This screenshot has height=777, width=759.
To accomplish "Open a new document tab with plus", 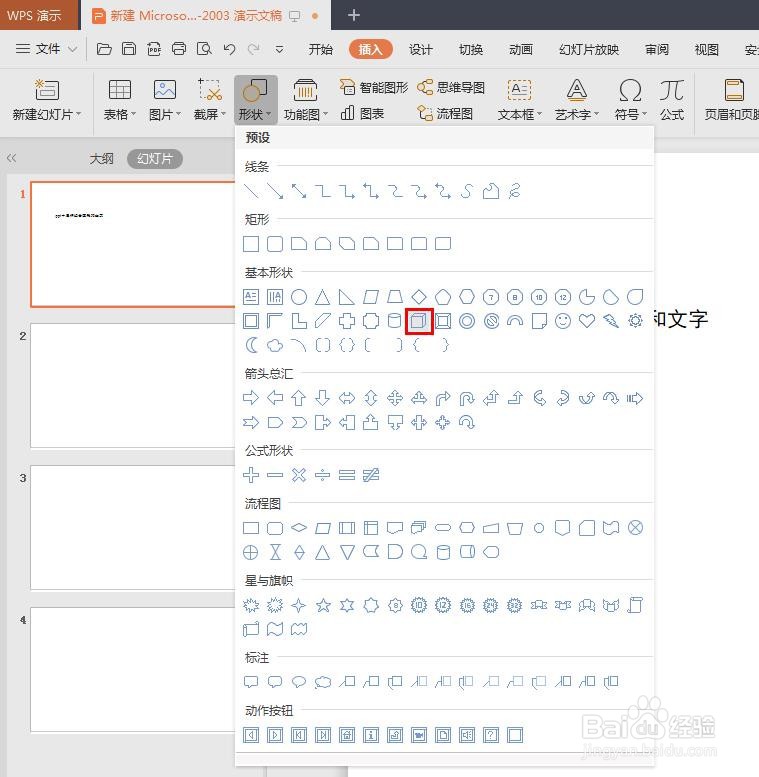I will [x=354, y=15].
